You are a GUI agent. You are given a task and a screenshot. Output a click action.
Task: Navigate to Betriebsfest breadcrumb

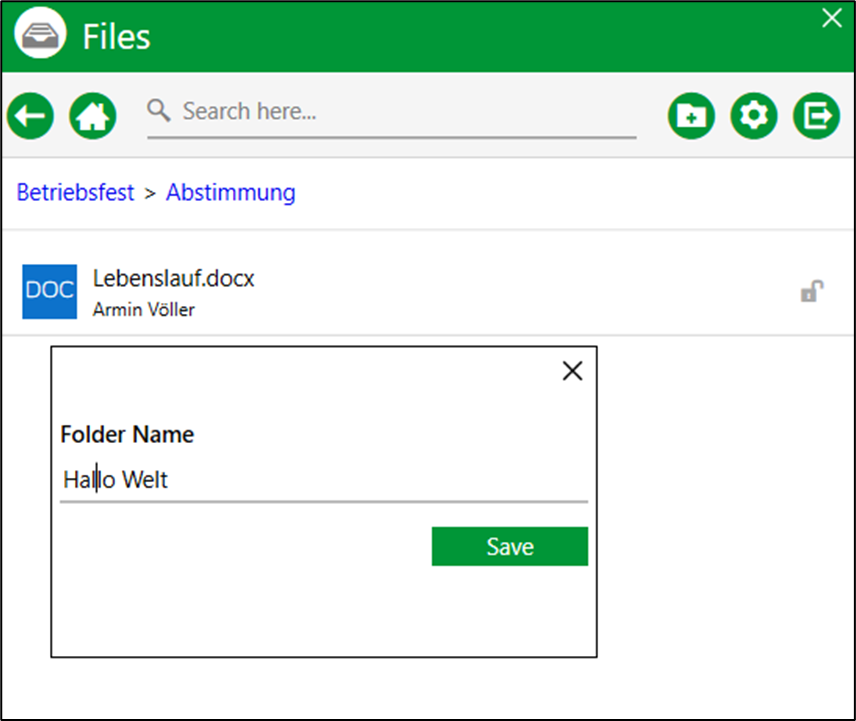click(x=75, y=192)
